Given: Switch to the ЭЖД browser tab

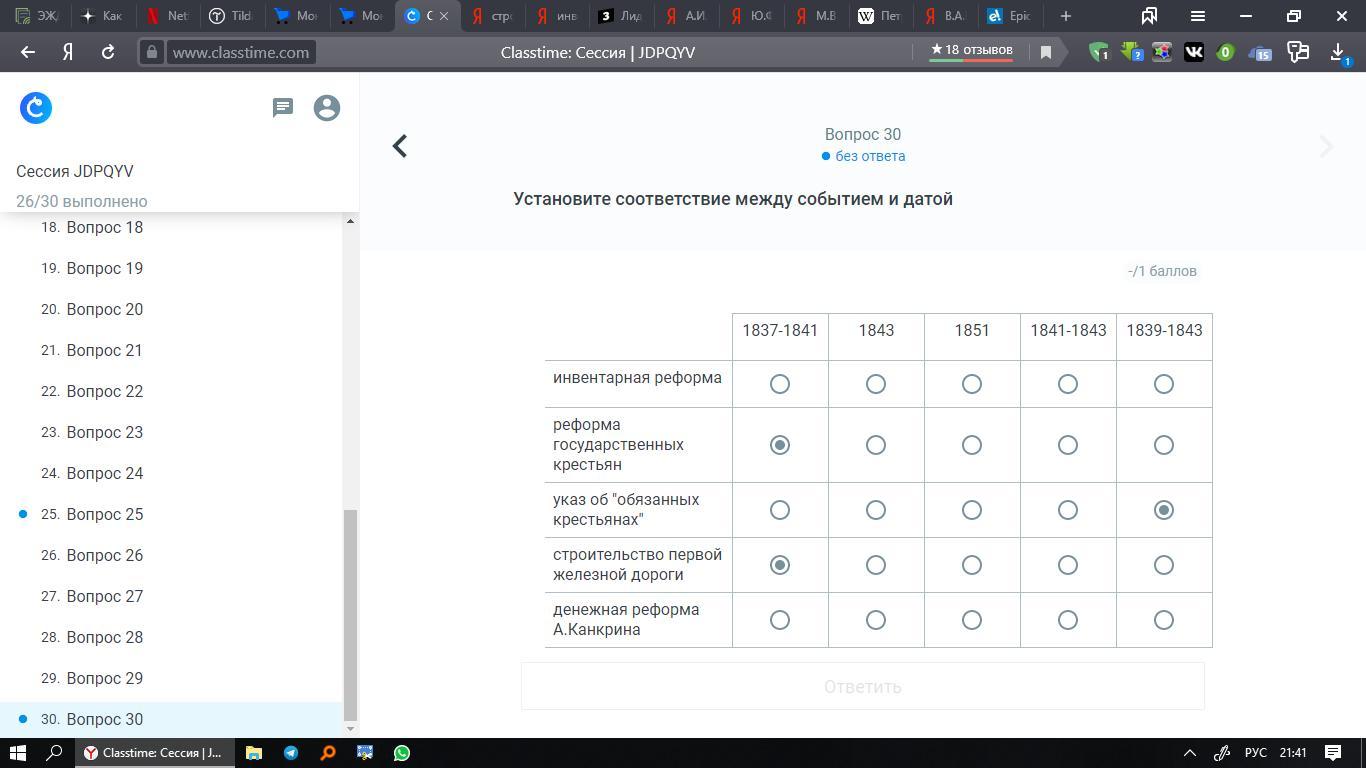Looking at the screenshot, I should 36,16.
